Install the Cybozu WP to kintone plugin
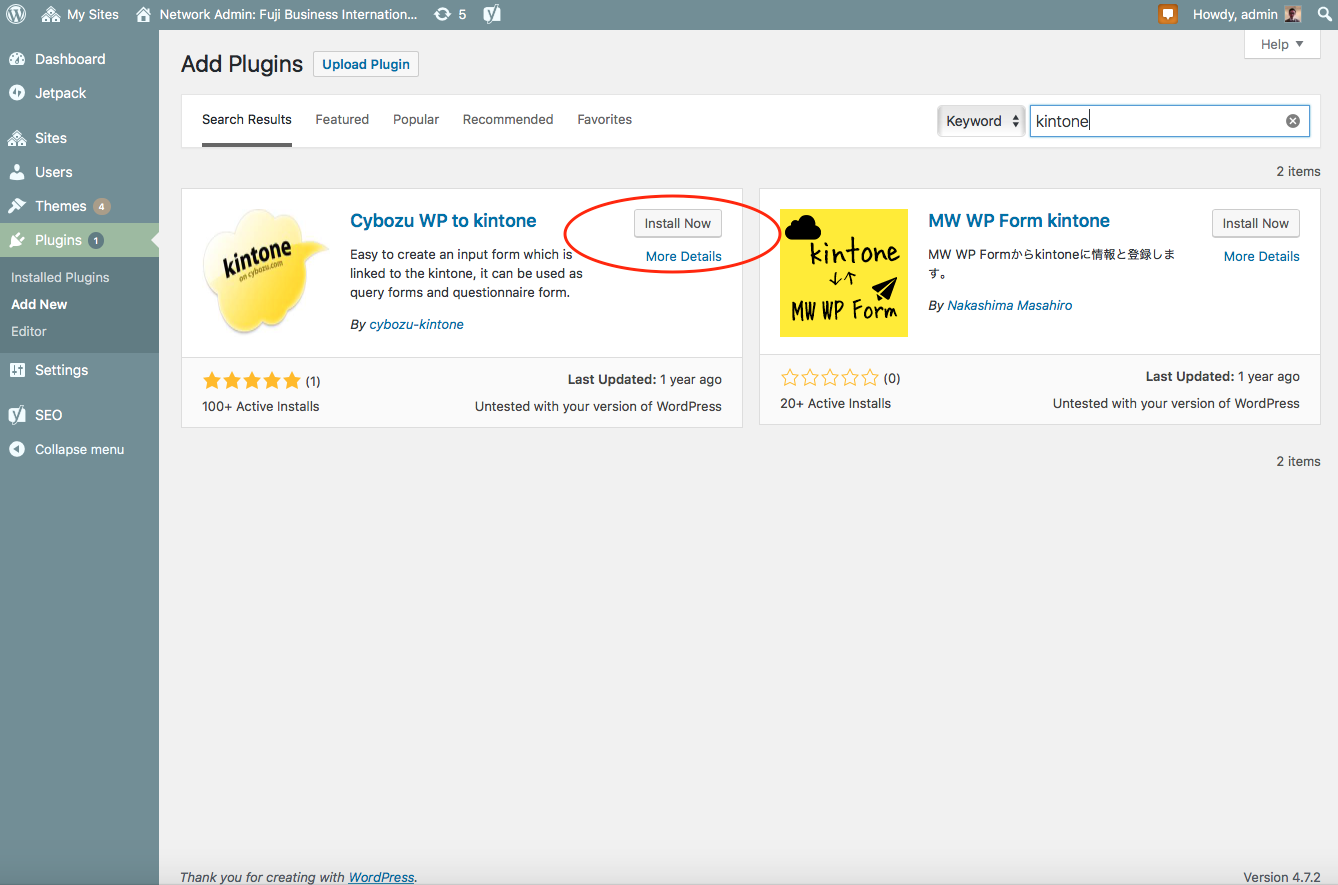Image resolution: width=1338 pixels, height=885 pixels. click(x=677, y=223)
